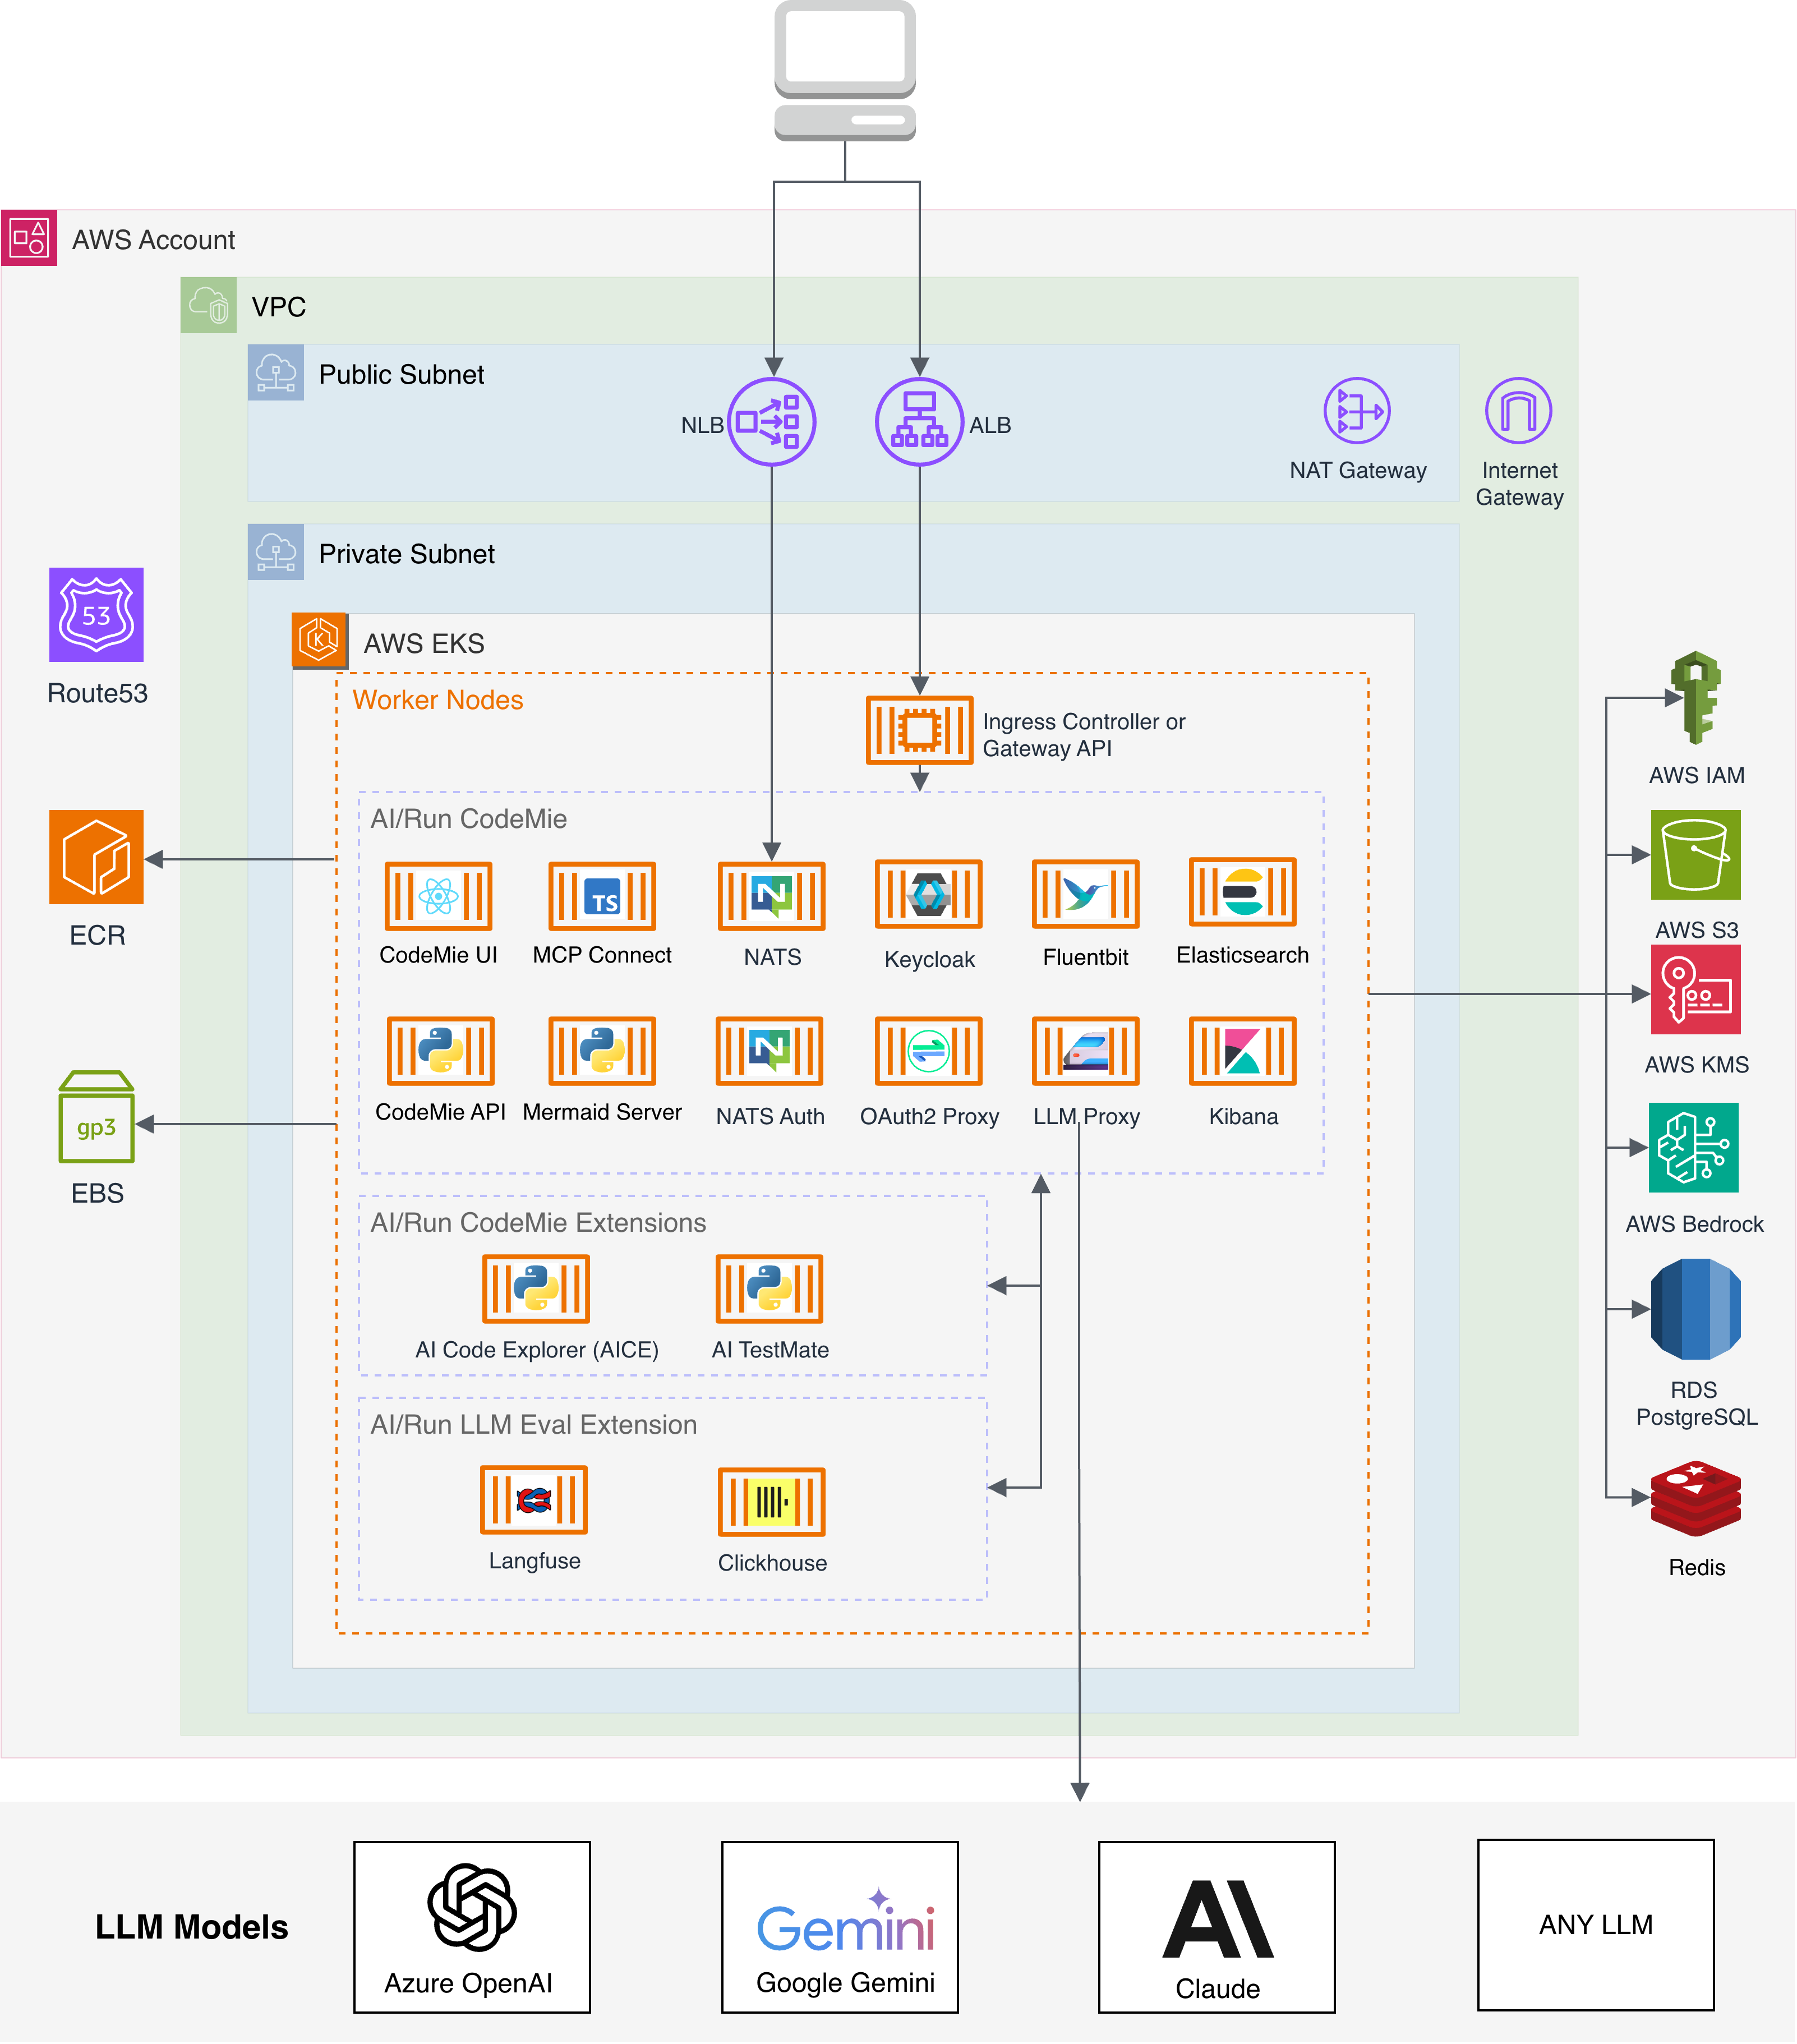The width and height of the screenshot is (1797, 2044).
Task: Click the LLM Proxy container icon
Action: coord(1086,1051)
